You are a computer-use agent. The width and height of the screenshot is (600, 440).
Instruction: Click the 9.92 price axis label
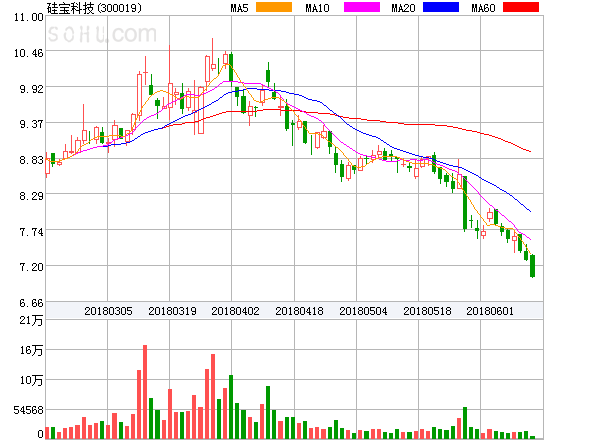pyautogui.click(x=31, y=89)
